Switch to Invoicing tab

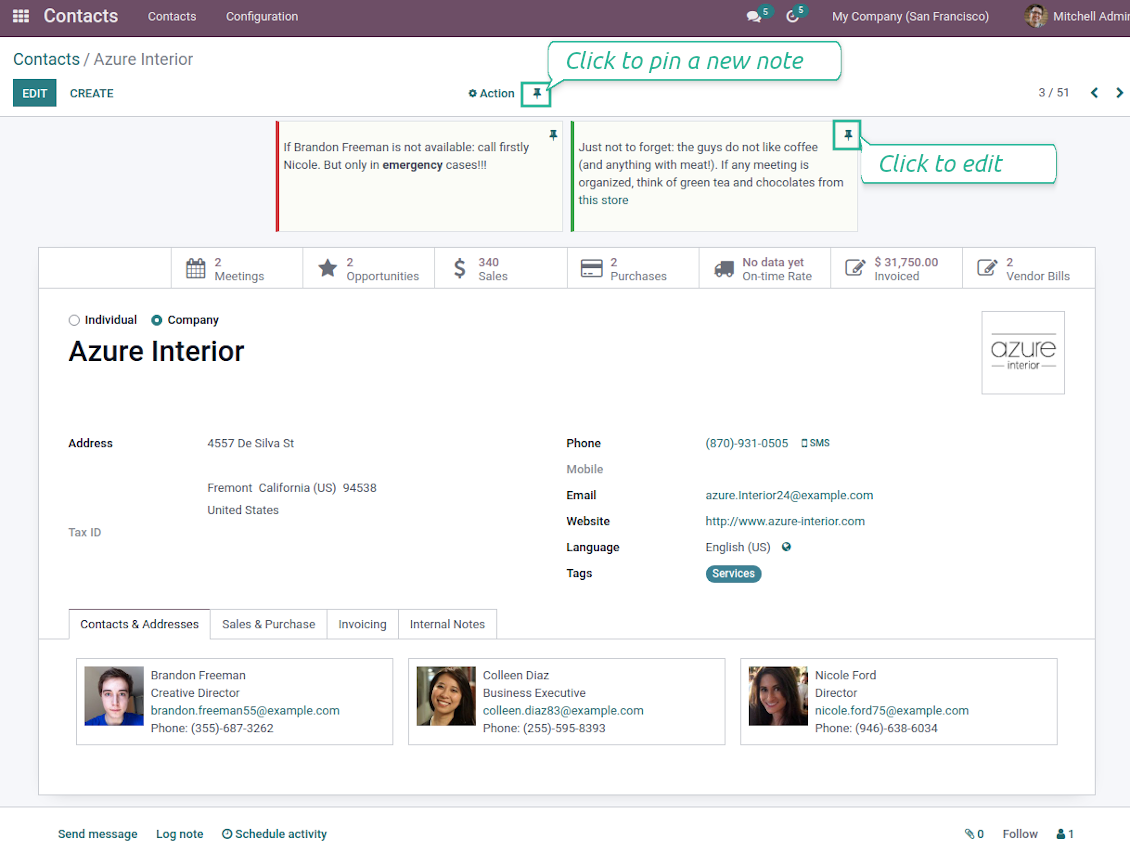362,624
